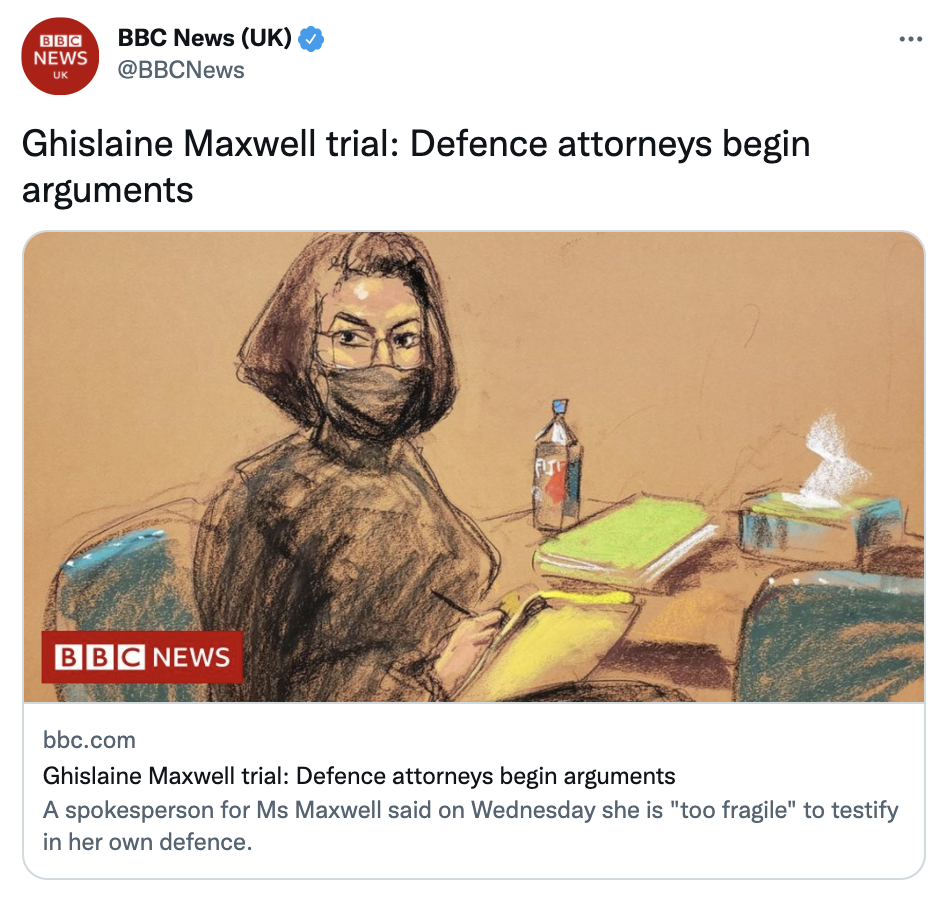Open the three-dot more options menu
942x898 pixels.
coord(910,39)
